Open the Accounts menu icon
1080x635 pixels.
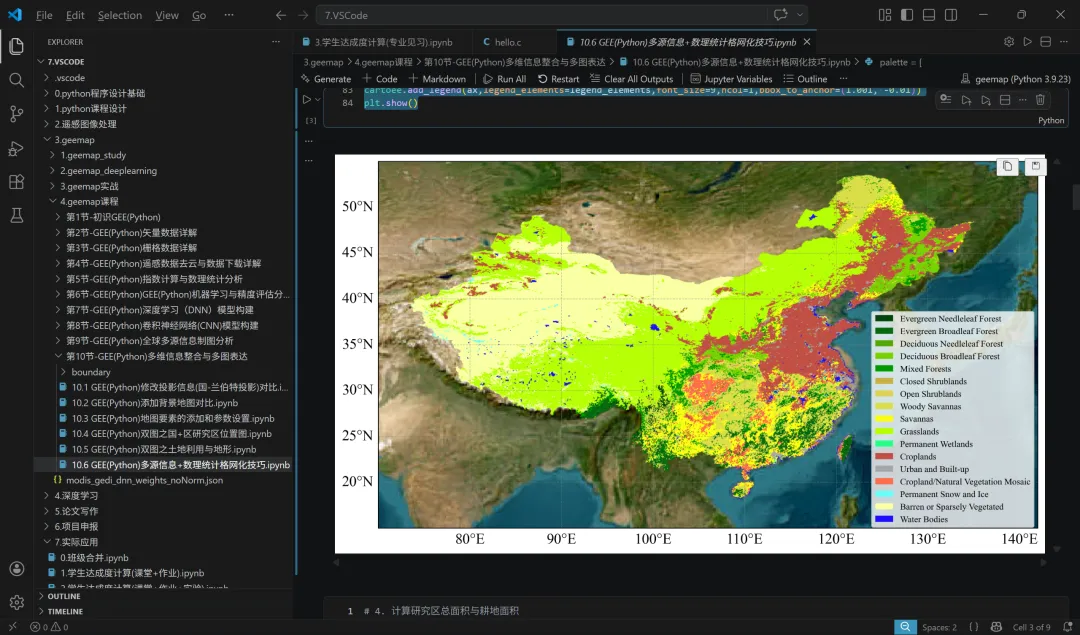[x=17, y=569]
